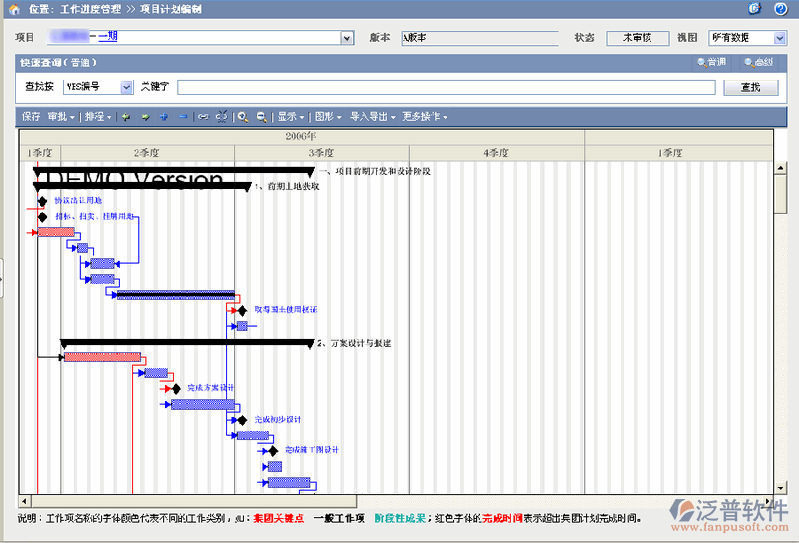The image size is (799, 543).
Task: Open the 导入导出 dropdown menu
Action: tap(372, 117)
